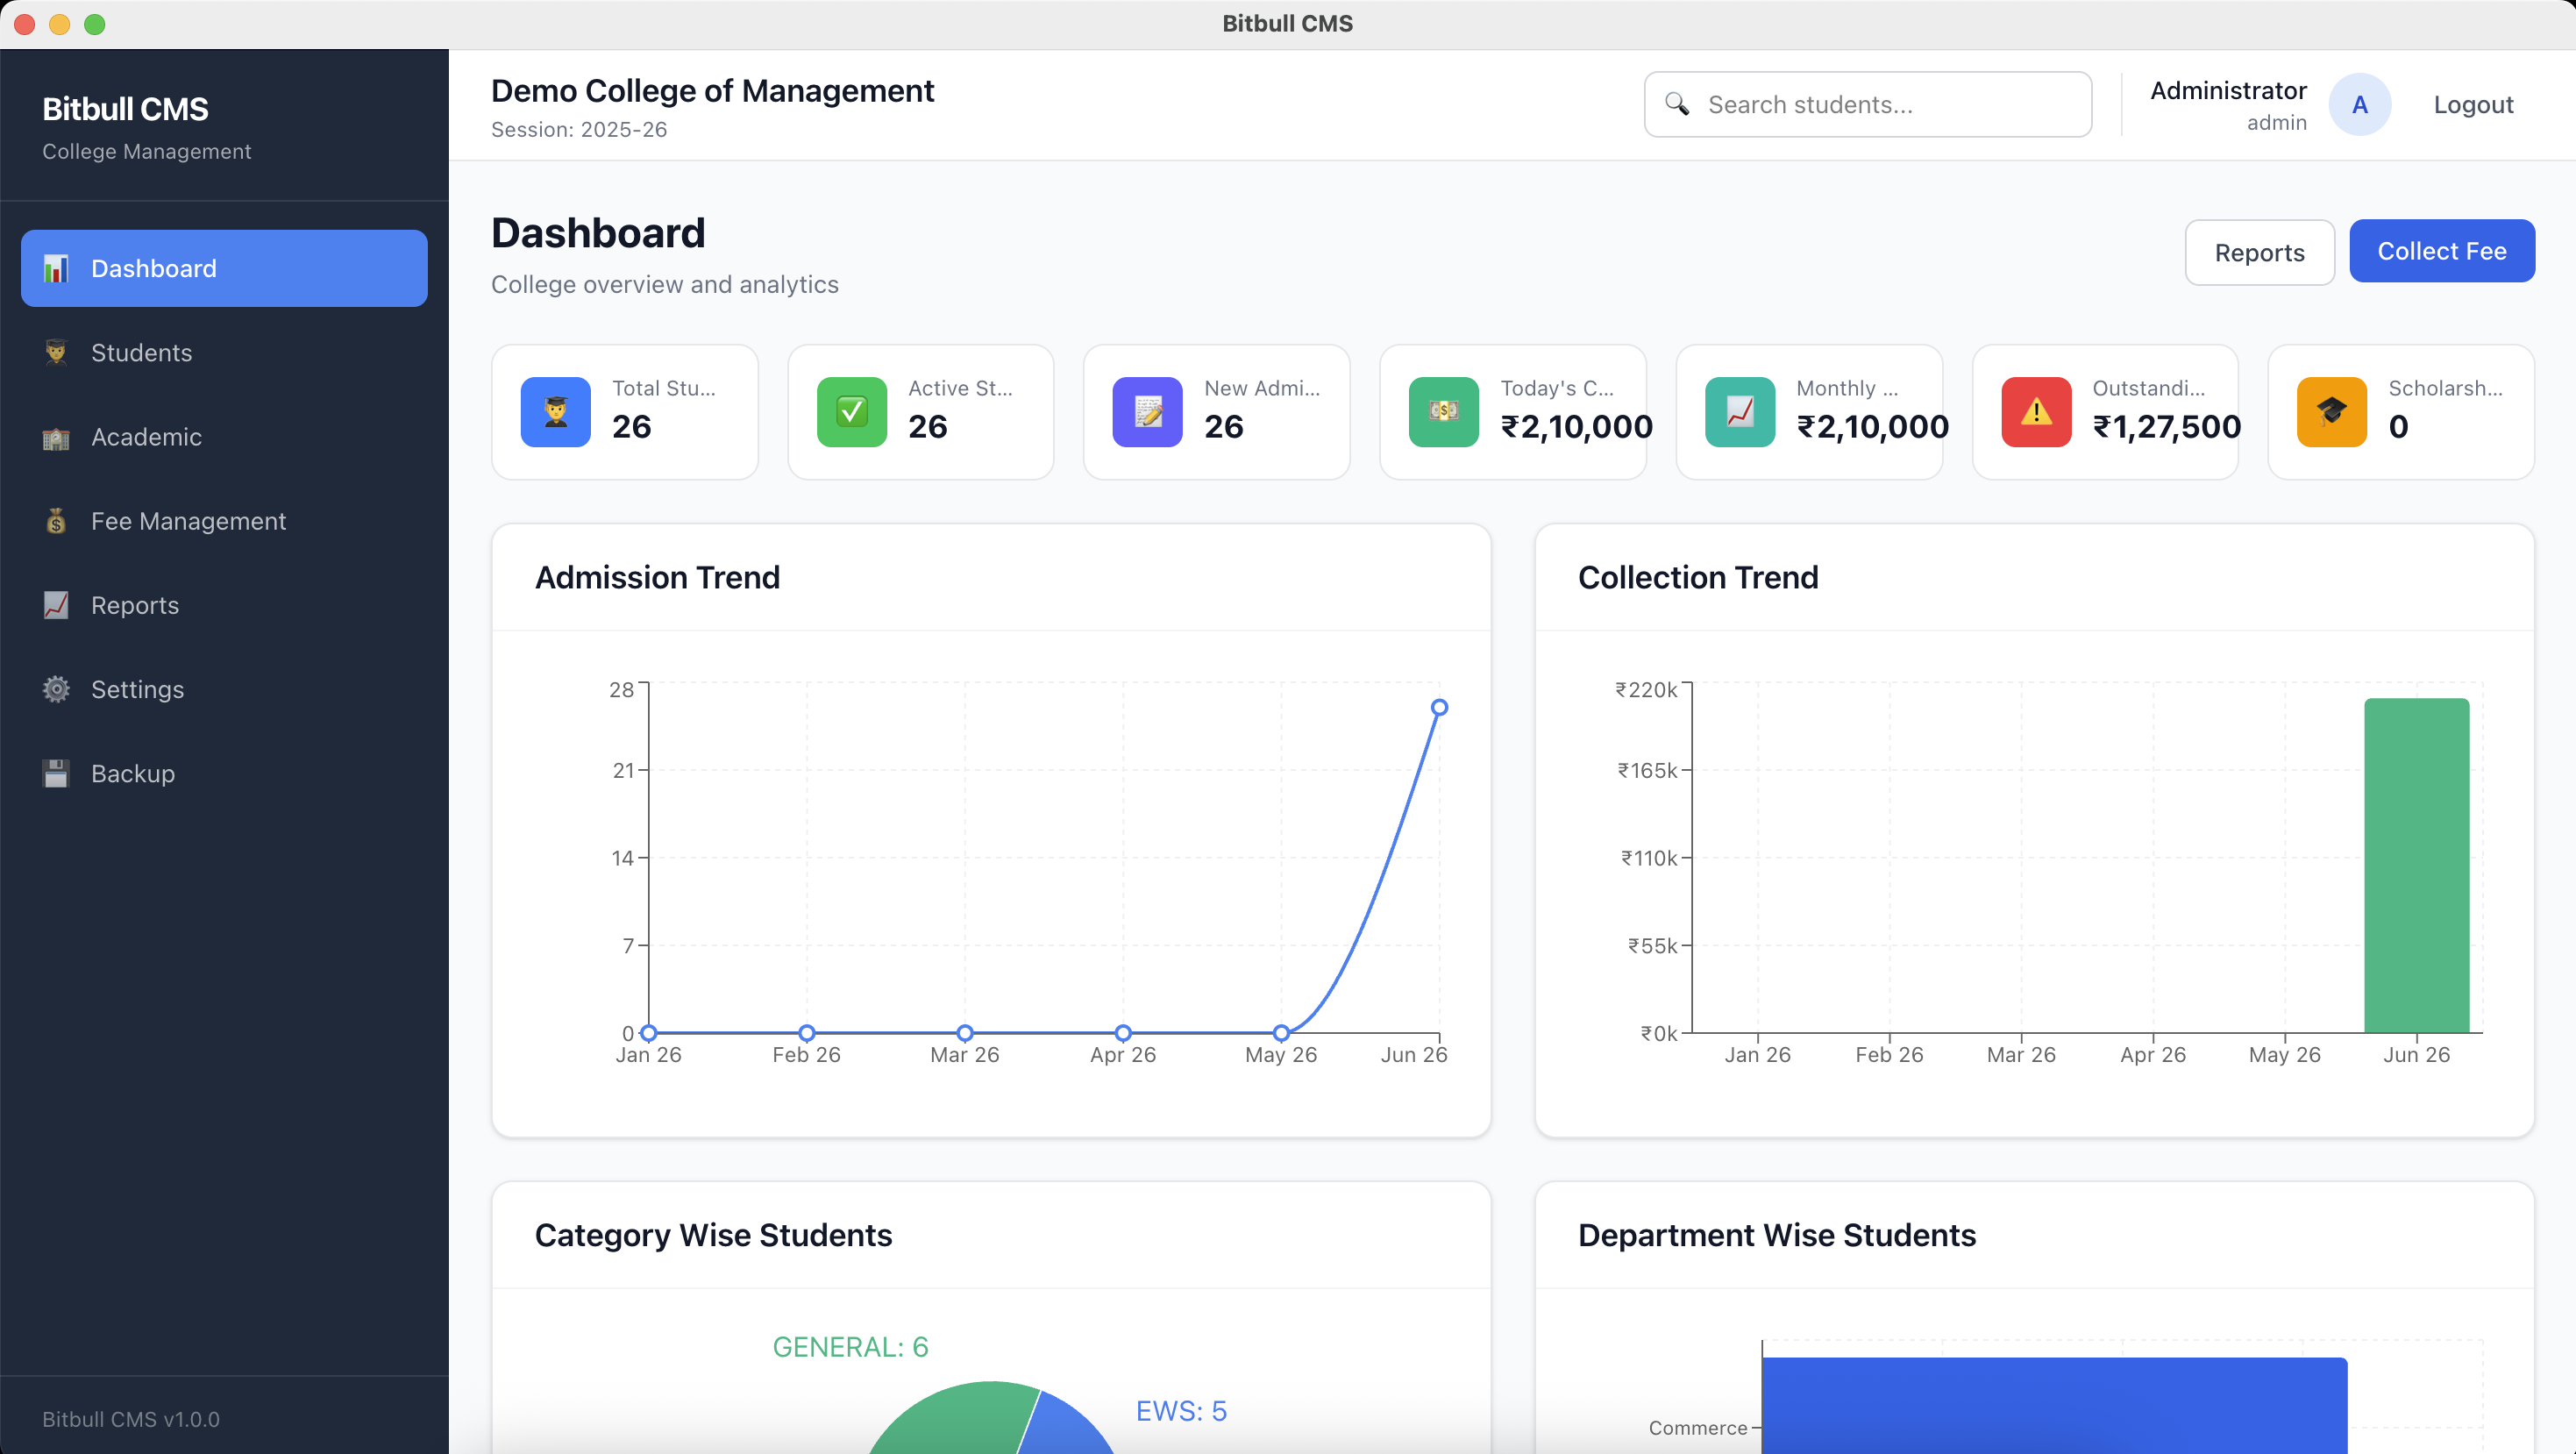Click the Active Students count 26
The width and height of the screenshot is (2576, 1454).
pyautogui.click(x=927, y=427)
